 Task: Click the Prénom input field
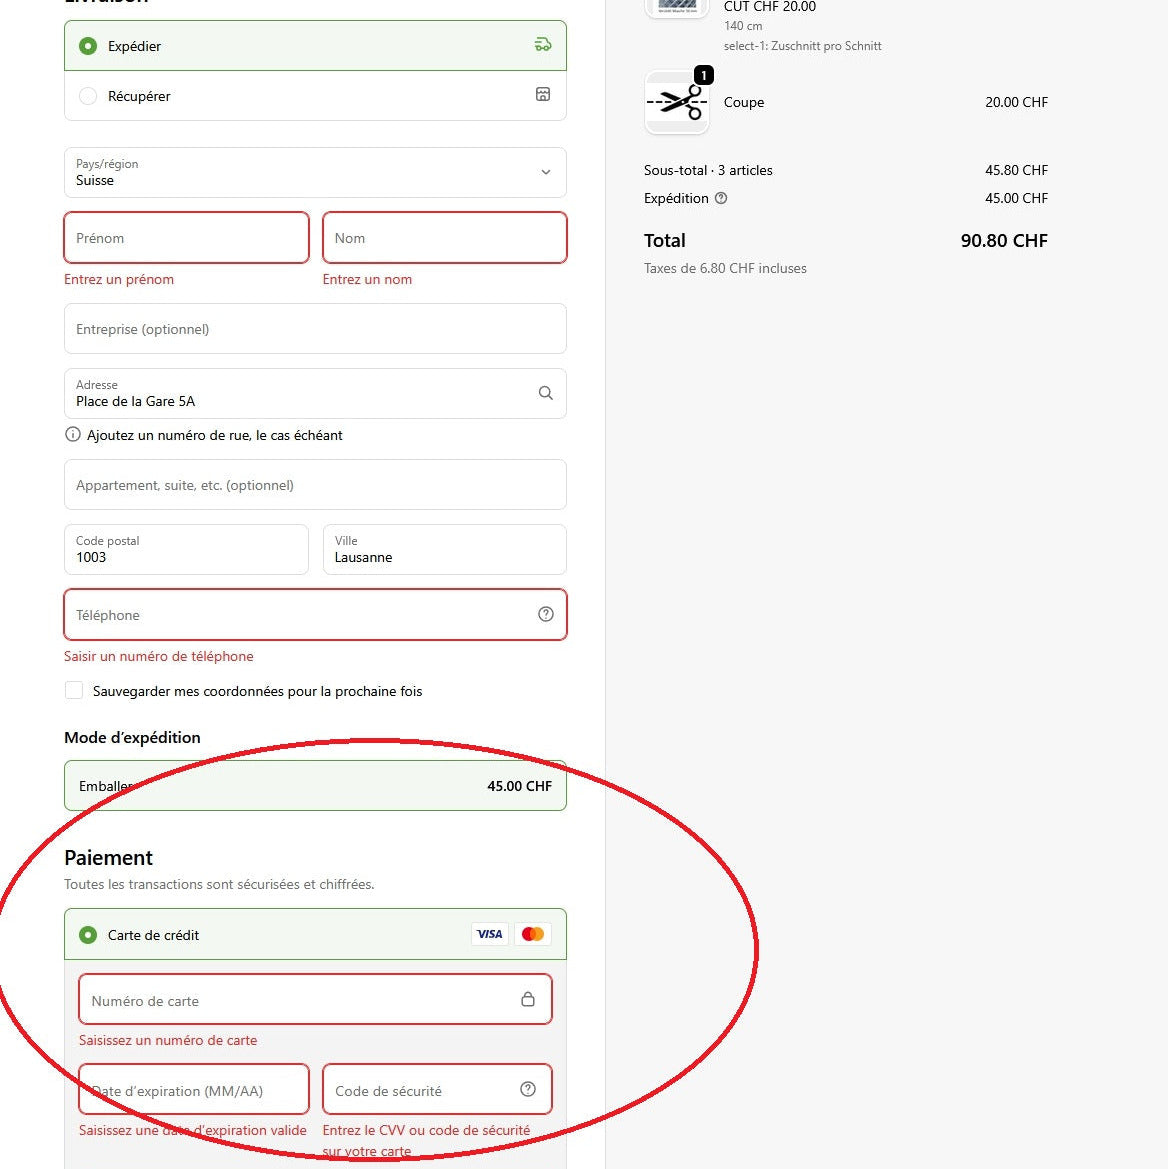[x=186, y=238]
